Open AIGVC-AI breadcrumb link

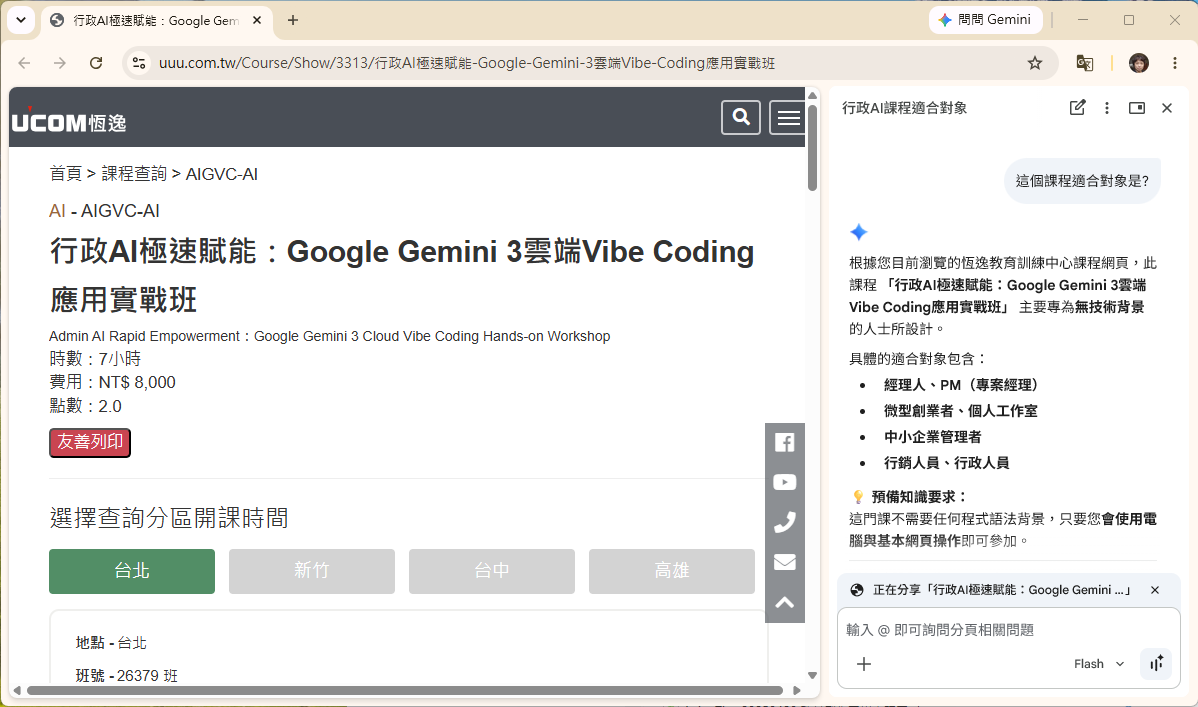(x=222, y=174)
